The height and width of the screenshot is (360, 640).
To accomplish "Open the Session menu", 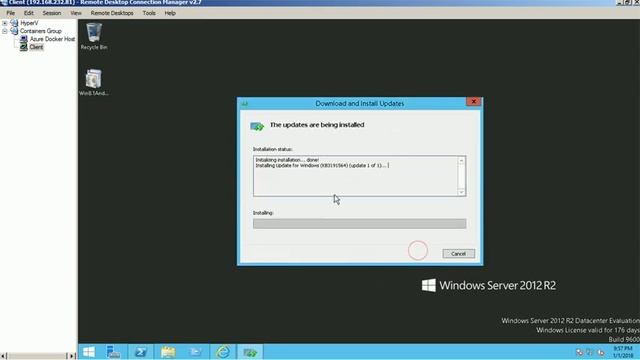I will coord(52,13).
